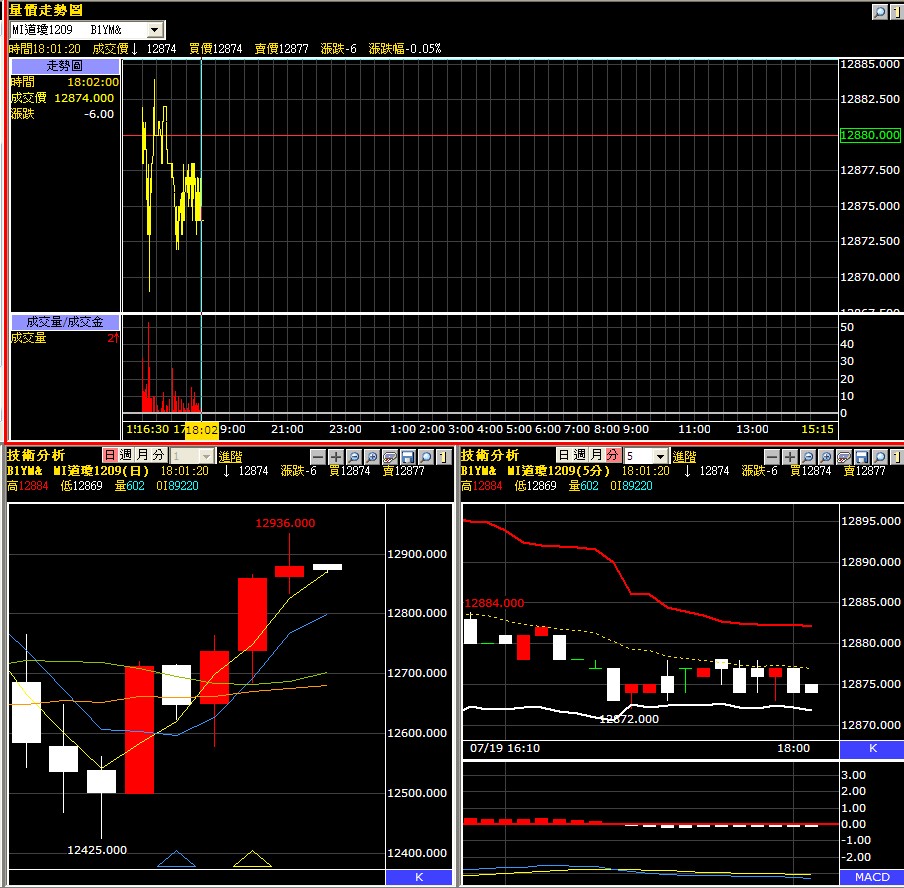Switch the daily chart panel to 分 period
The width and height of the screenshot is (904, 888).
pyautogui.click(x=158, y=455)
